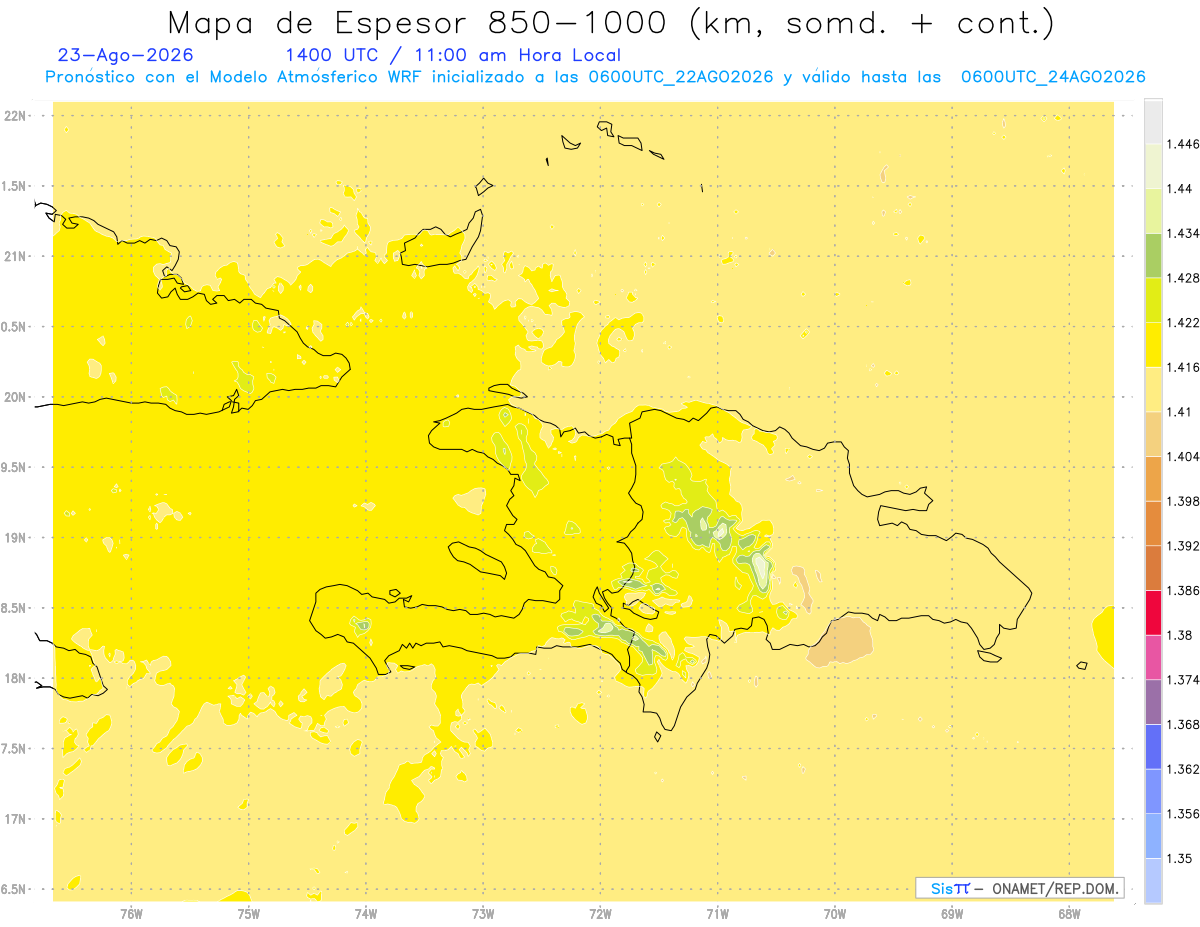Click the legend value '1.44'
This screenshot has width=1200, height=927.
pos(1180,189)
